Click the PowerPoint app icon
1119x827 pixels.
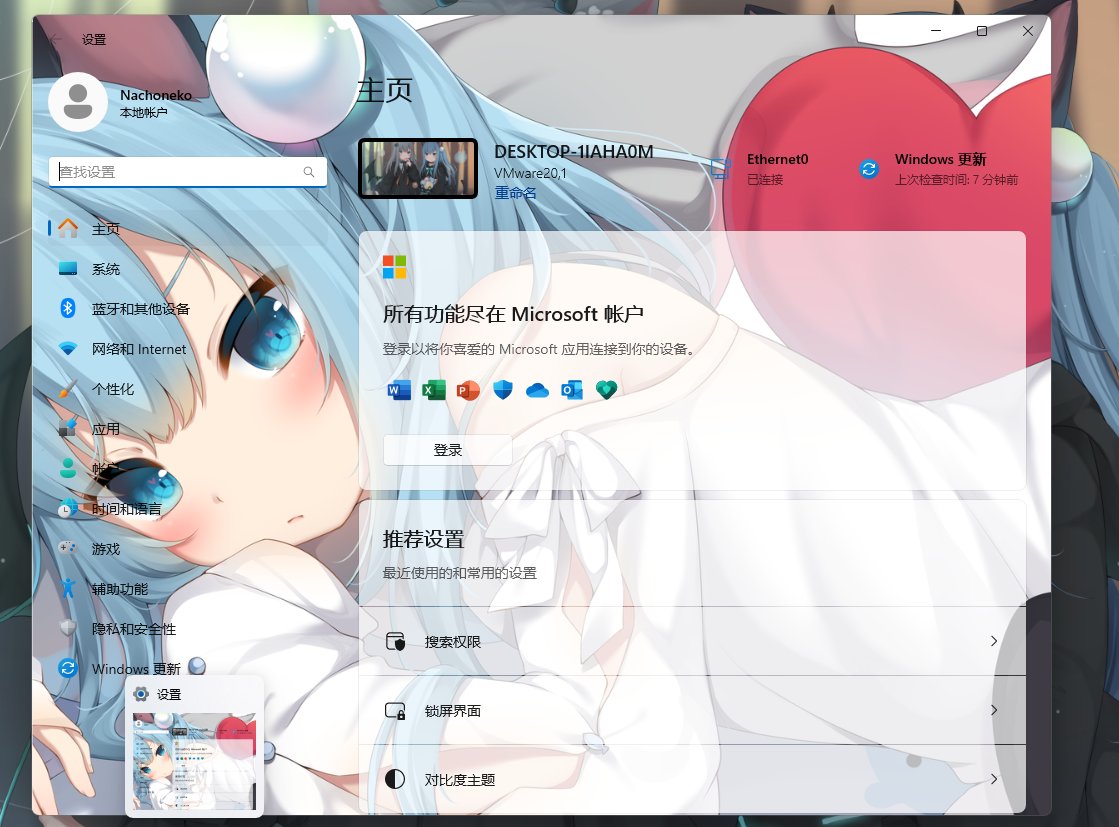[468, 390]
